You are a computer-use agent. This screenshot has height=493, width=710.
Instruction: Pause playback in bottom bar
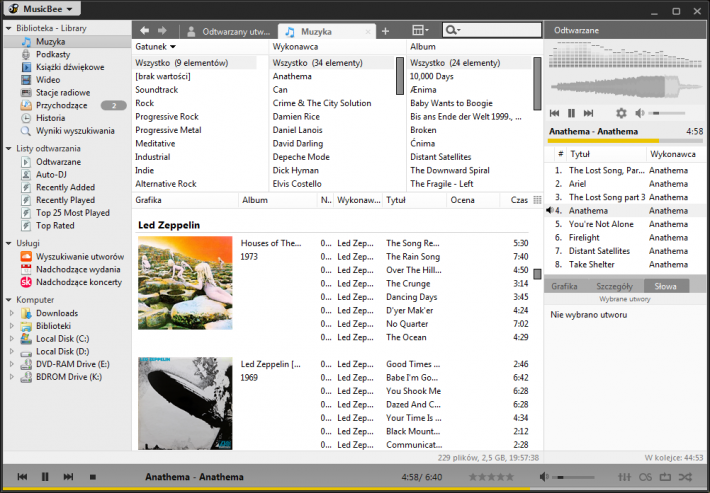click(45, 477)
